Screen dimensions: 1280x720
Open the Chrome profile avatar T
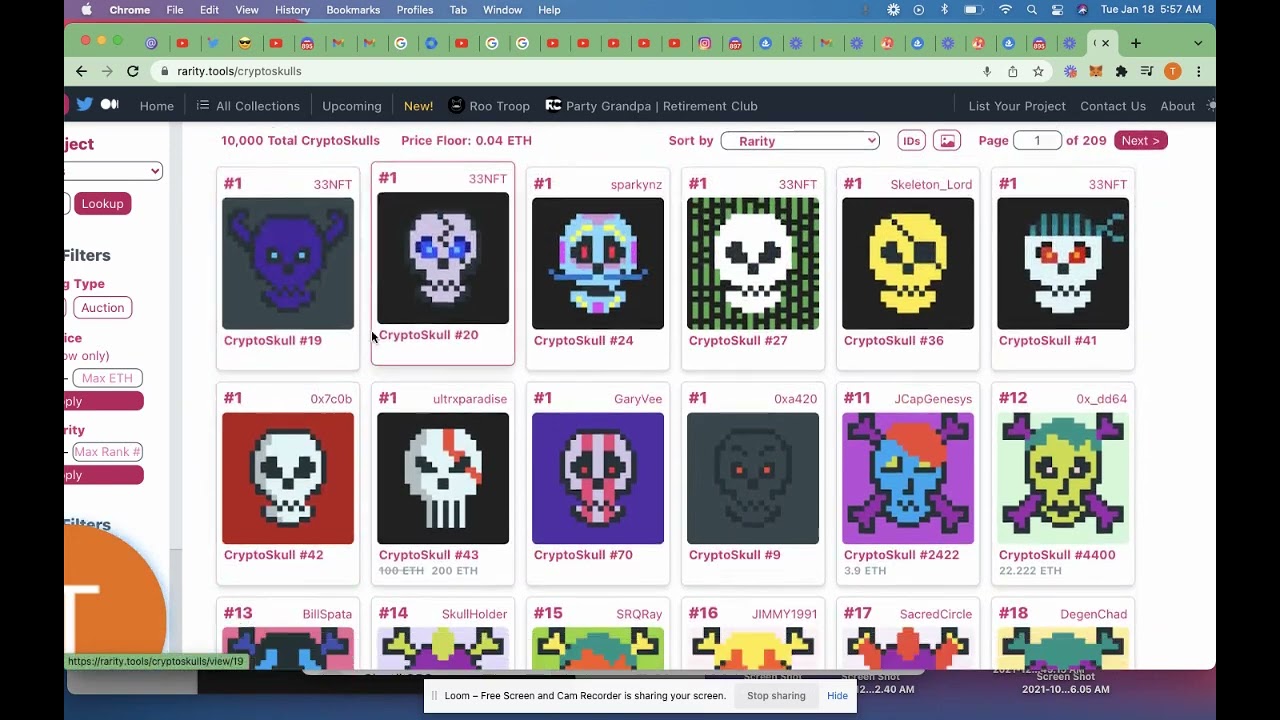point(1173,71)
